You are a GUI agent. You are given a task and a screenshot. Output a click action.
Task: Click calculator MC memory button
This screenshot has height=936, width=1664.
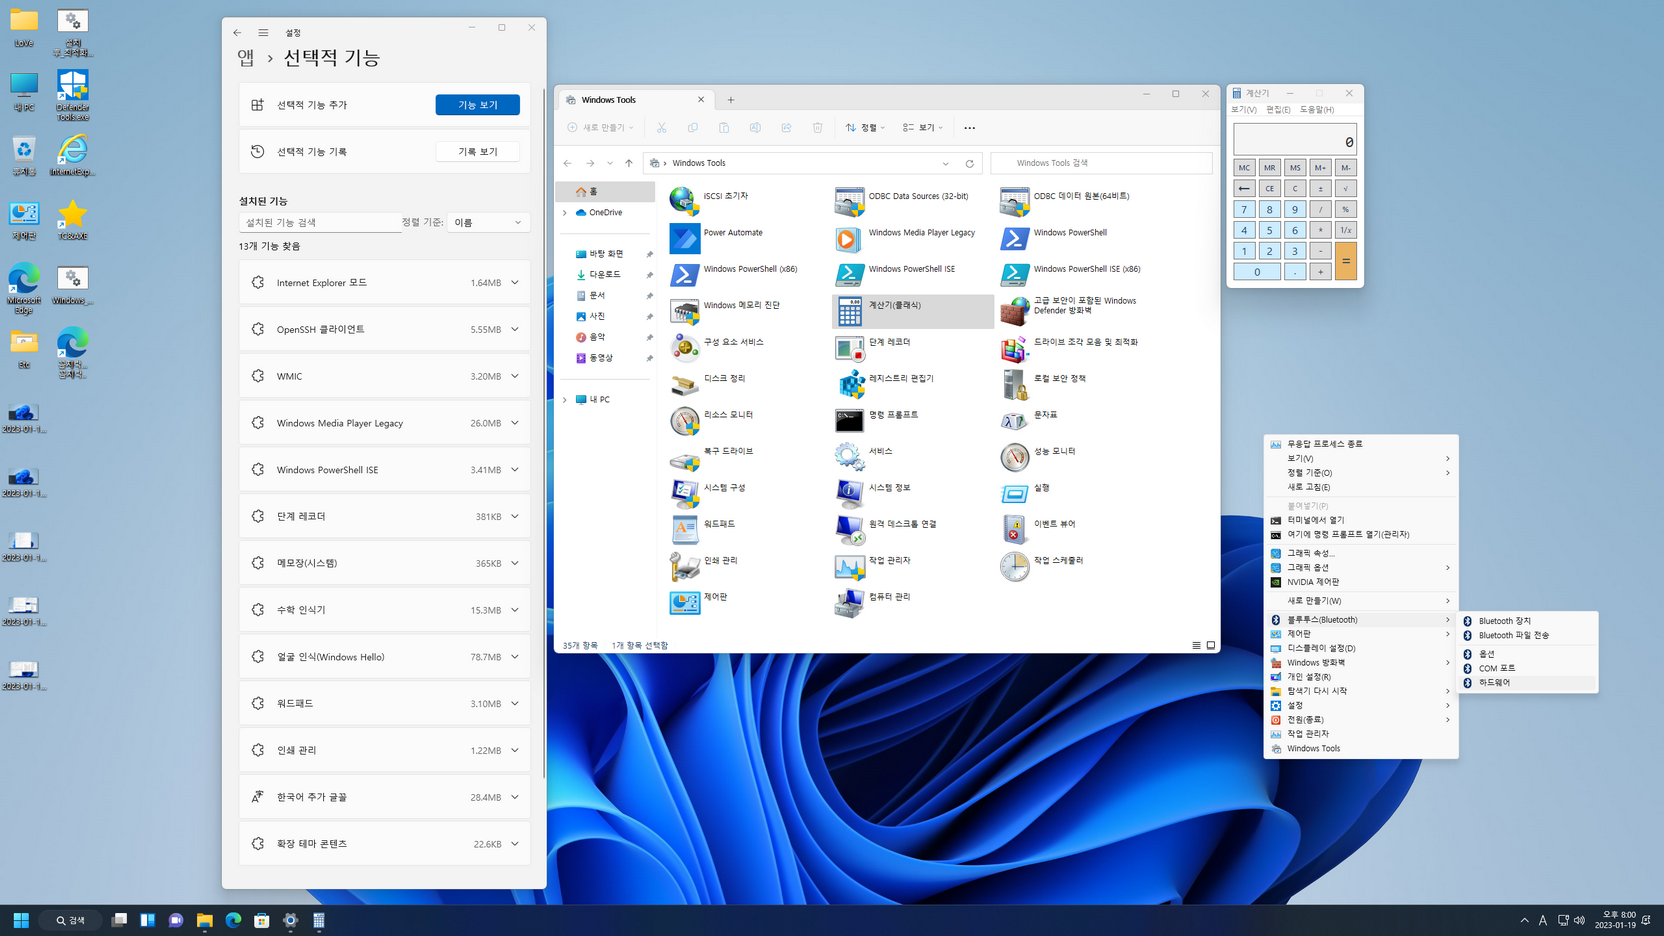pyautogui.click(x=1244, y=167)
